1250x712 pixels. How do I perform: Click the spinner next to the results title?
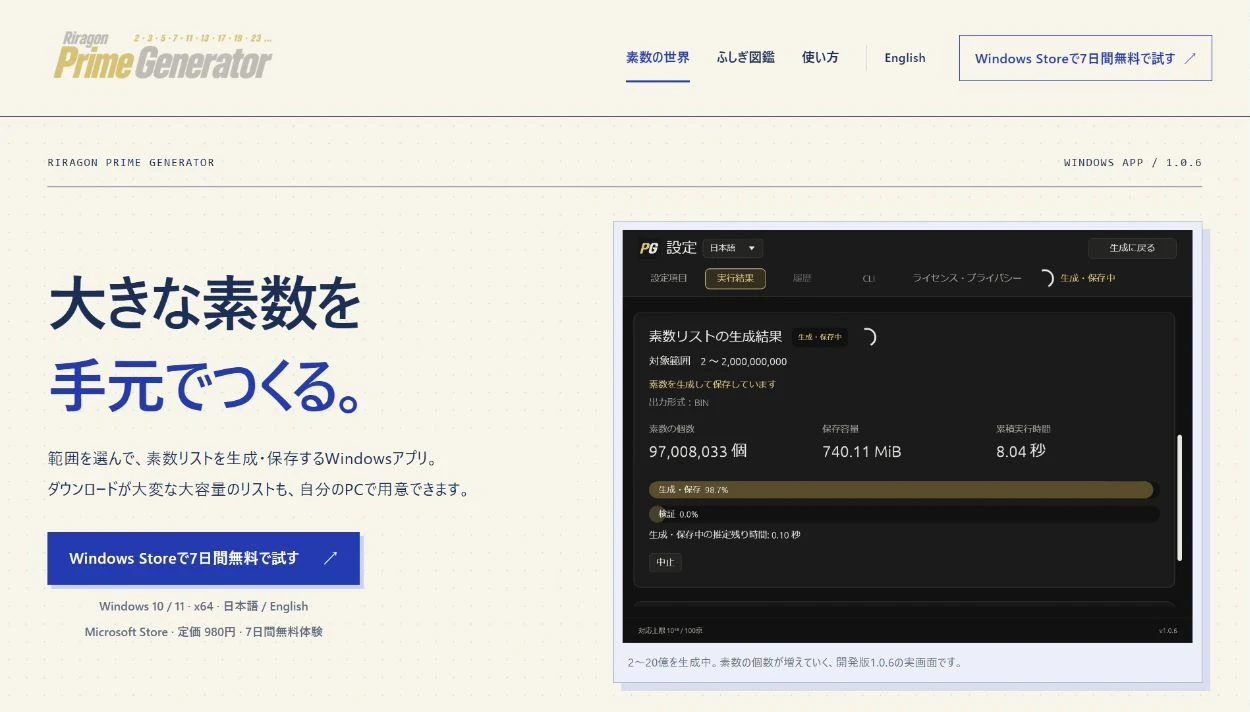[868, 337]
